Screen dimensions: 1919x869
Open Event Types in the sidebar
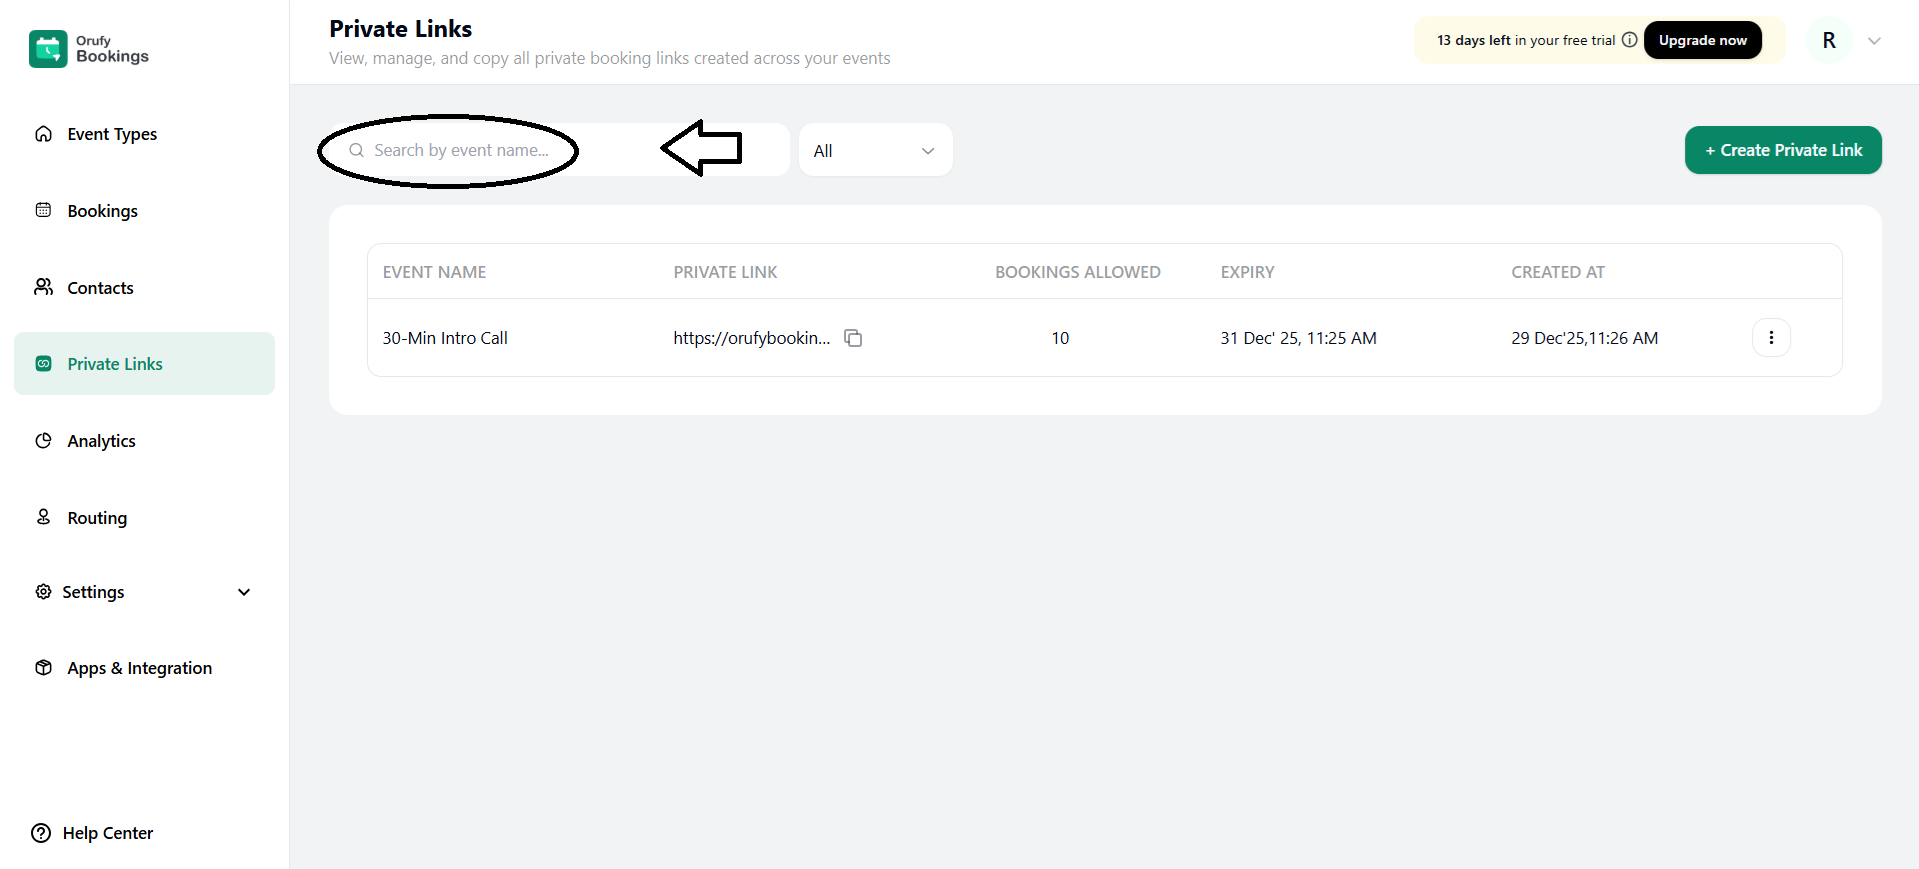[x=112, y=134]
